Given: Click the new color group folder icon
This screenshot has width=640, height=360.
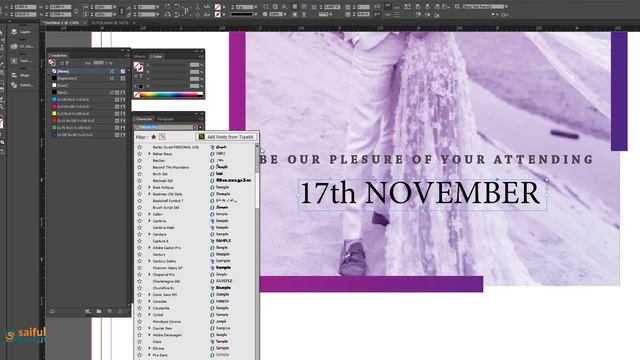Looking at the screenshot, I should tap(99, 311).
